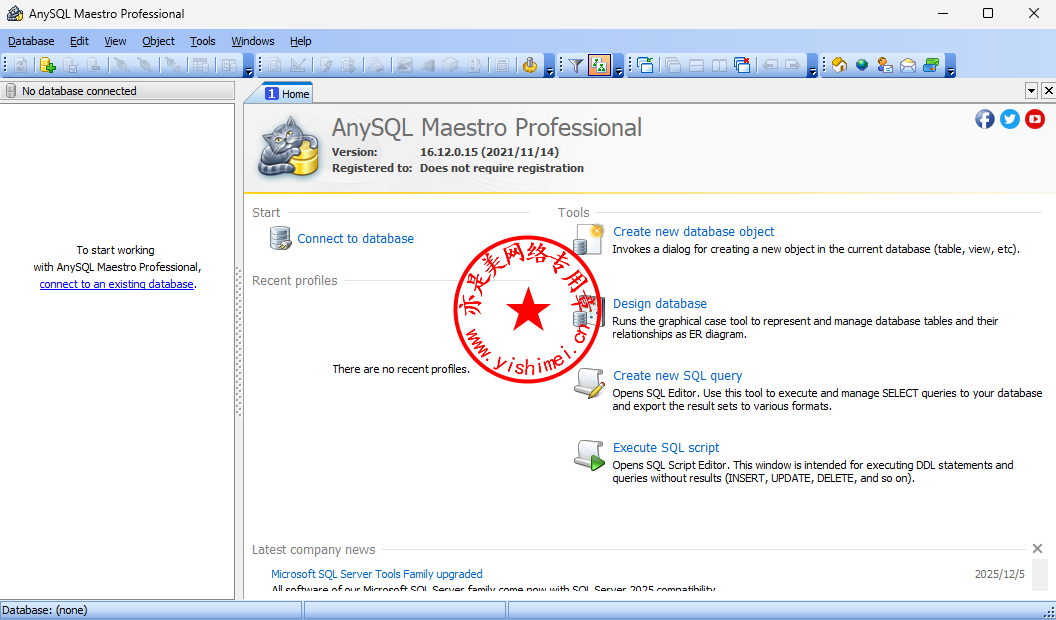Open the Database menu
Viewport: 1056px width, 620px height.
click(x=31, y=41)
